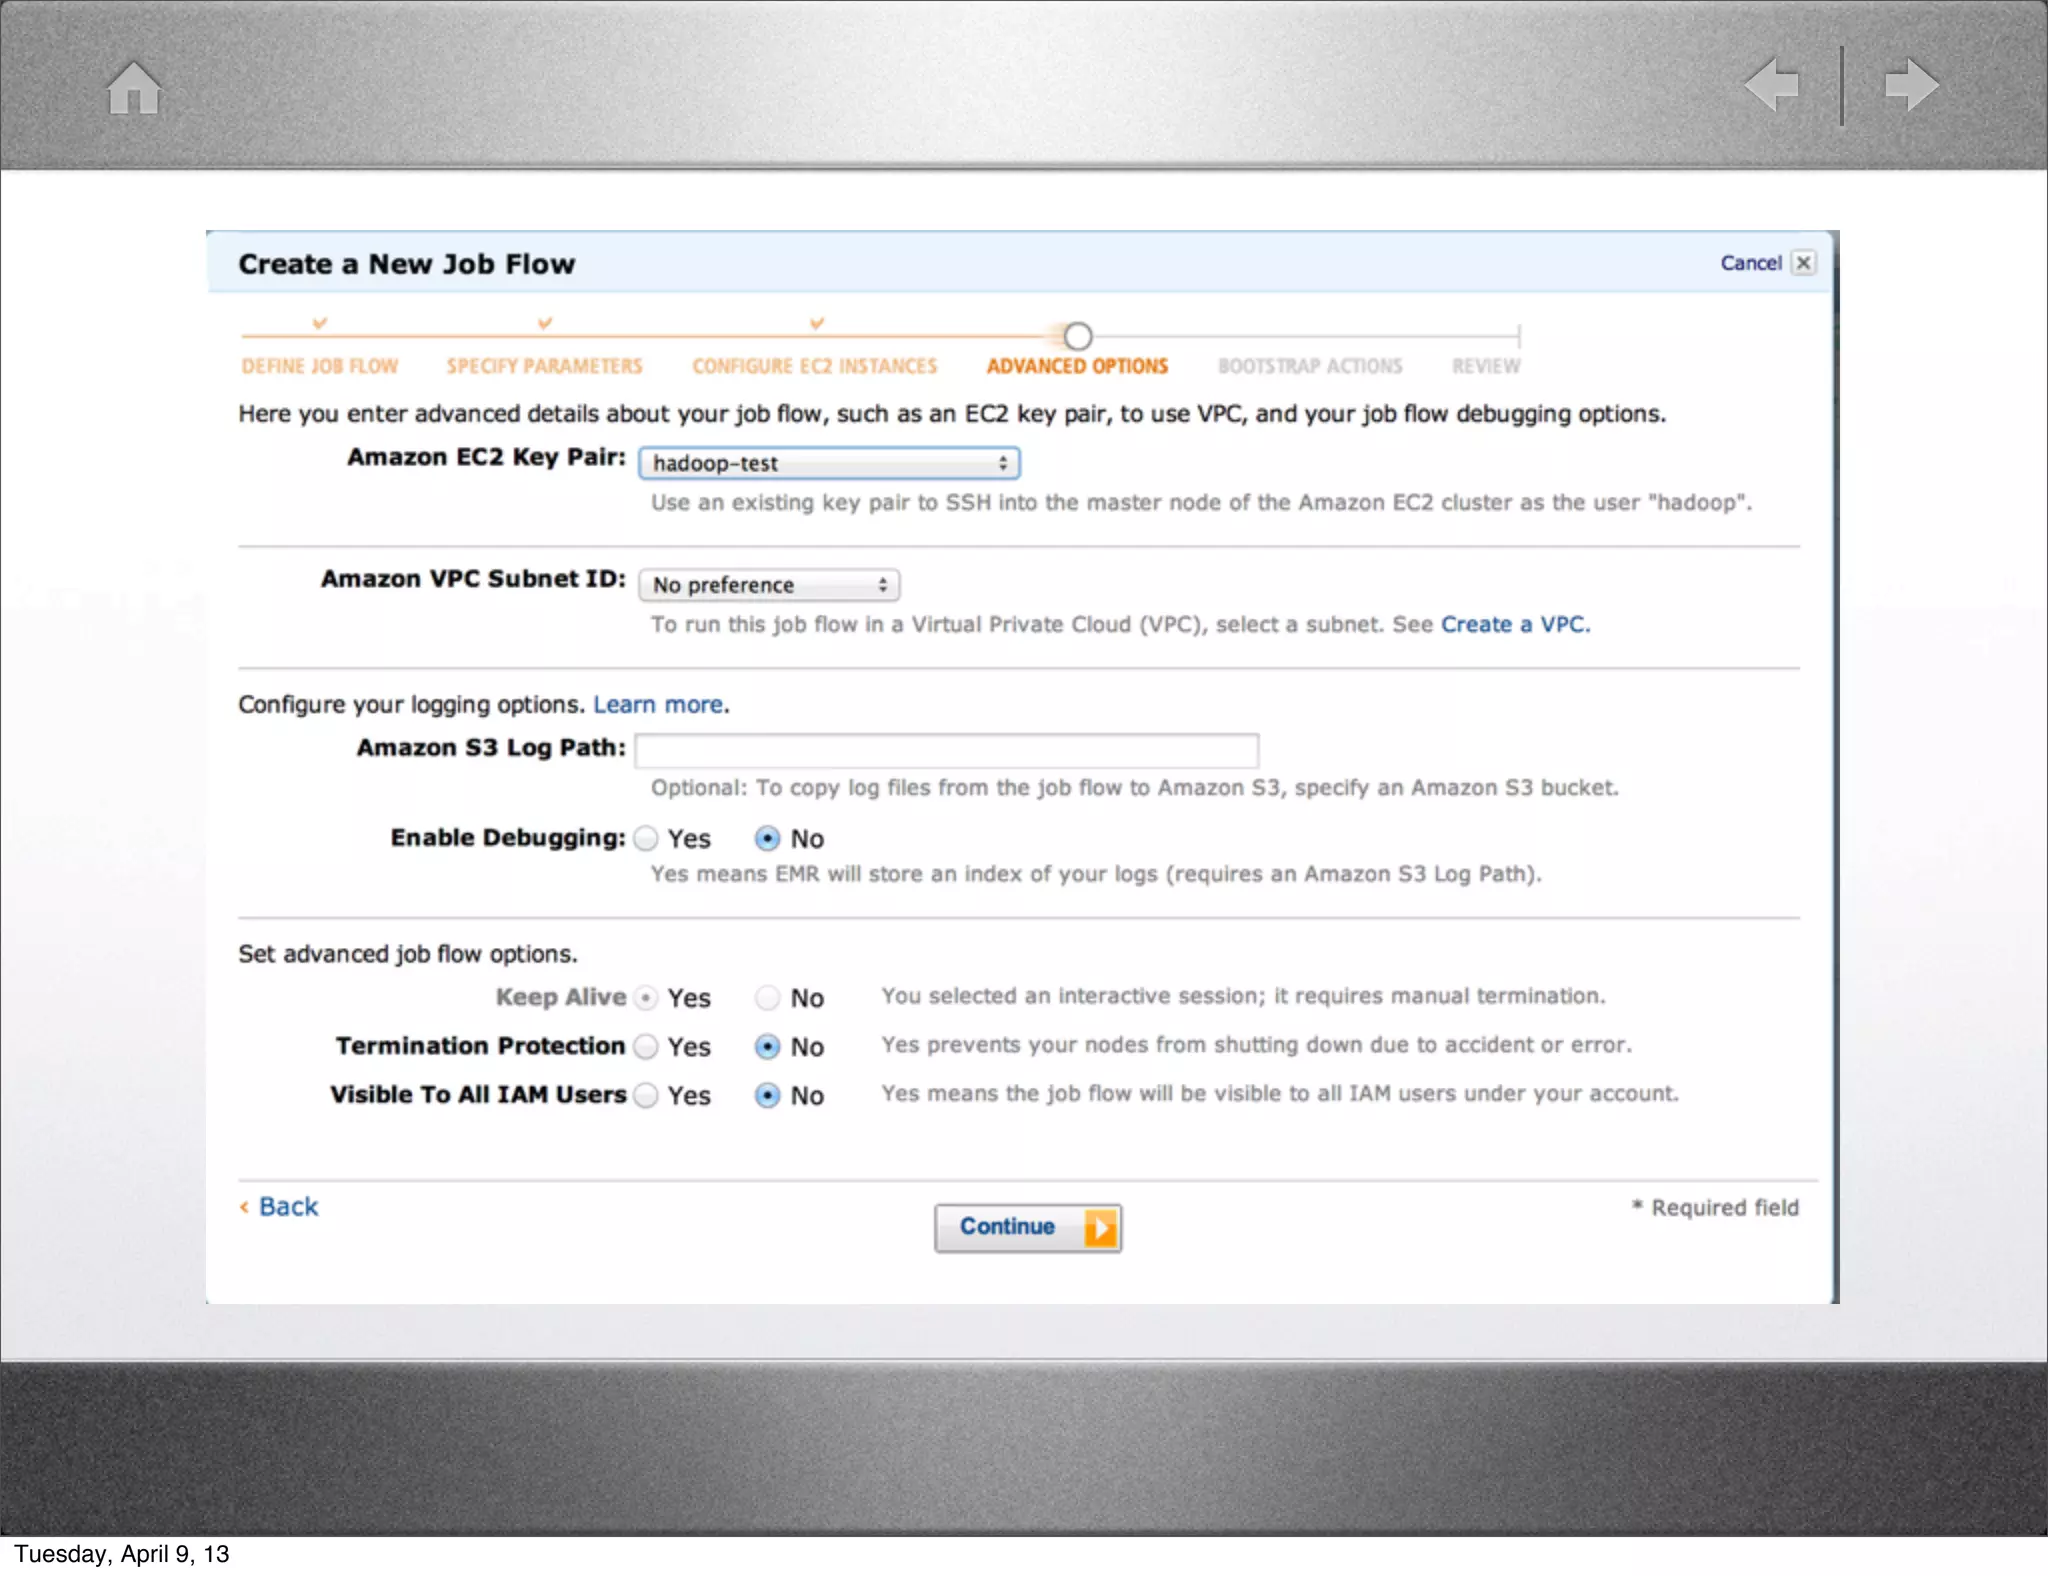
Task: Switch to Review step tab
Action: [1486, 366]
